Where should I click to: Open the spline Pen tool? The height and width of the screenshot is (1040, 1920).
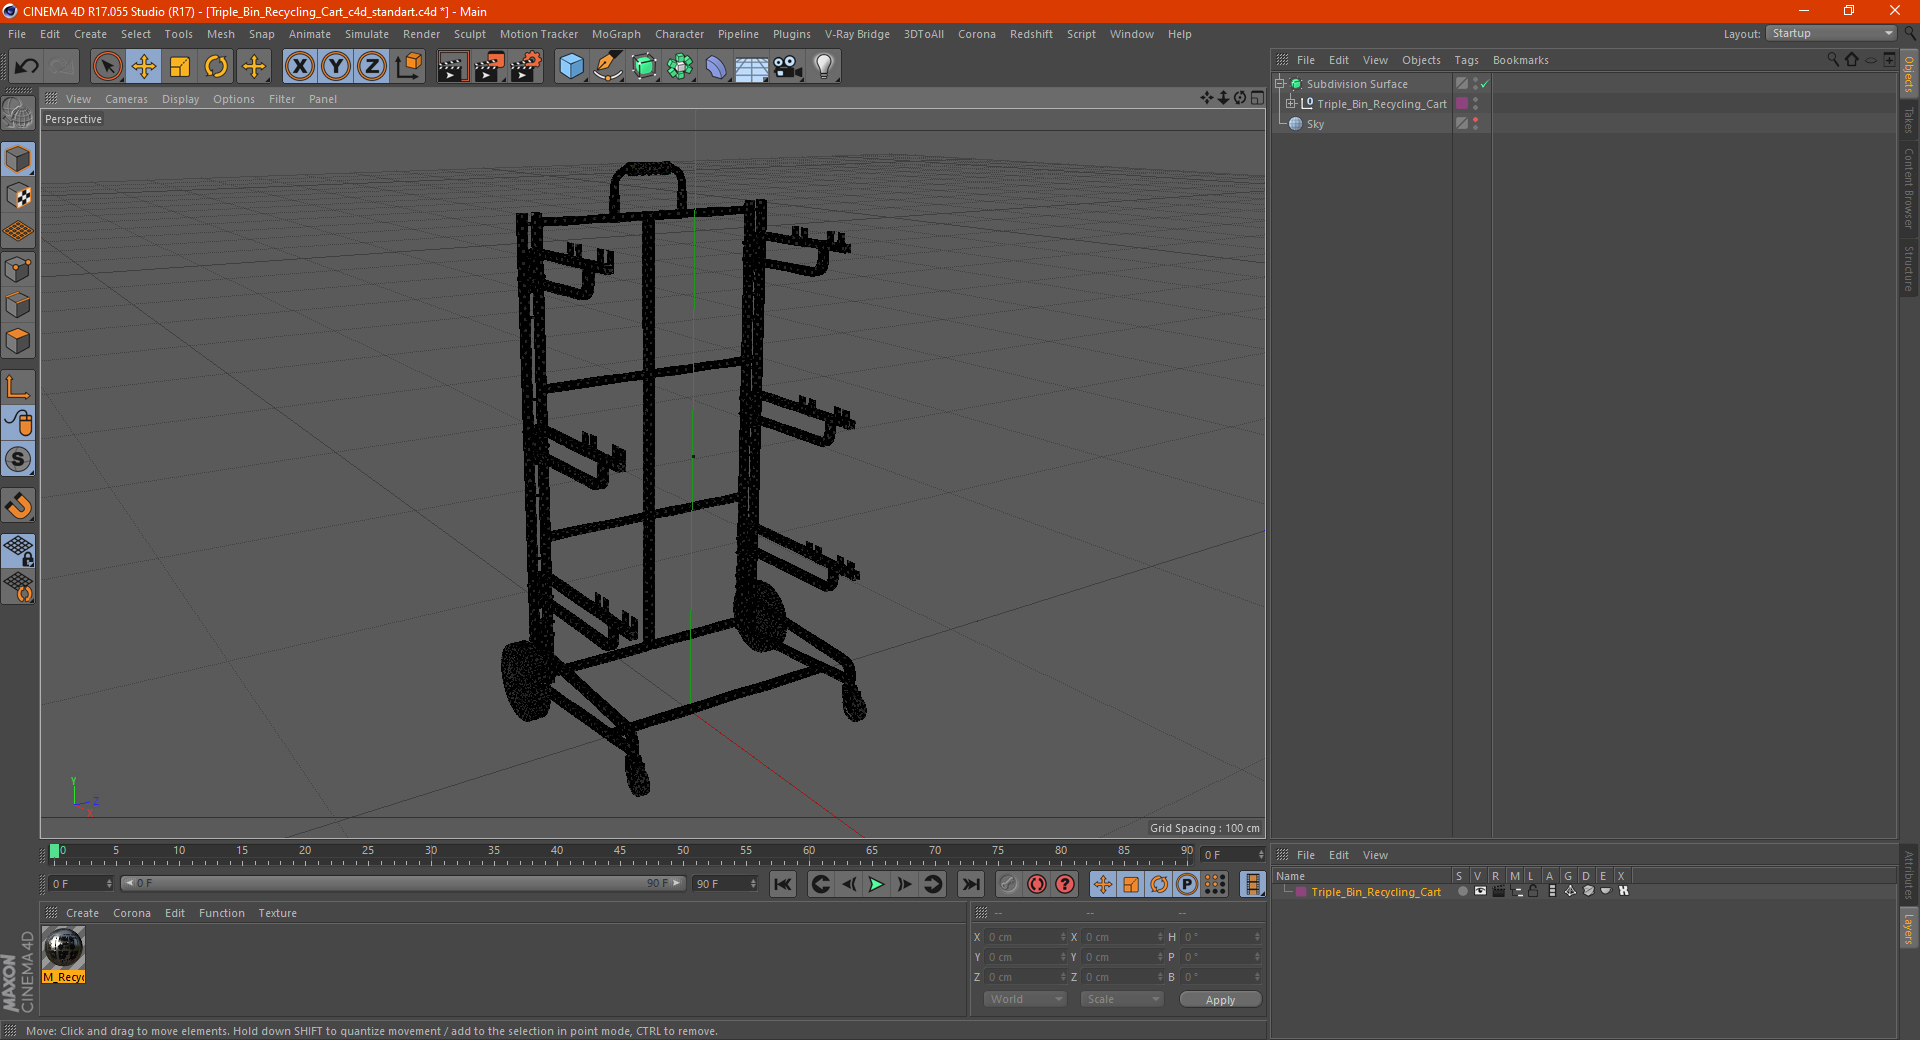[x=608, y=67]
